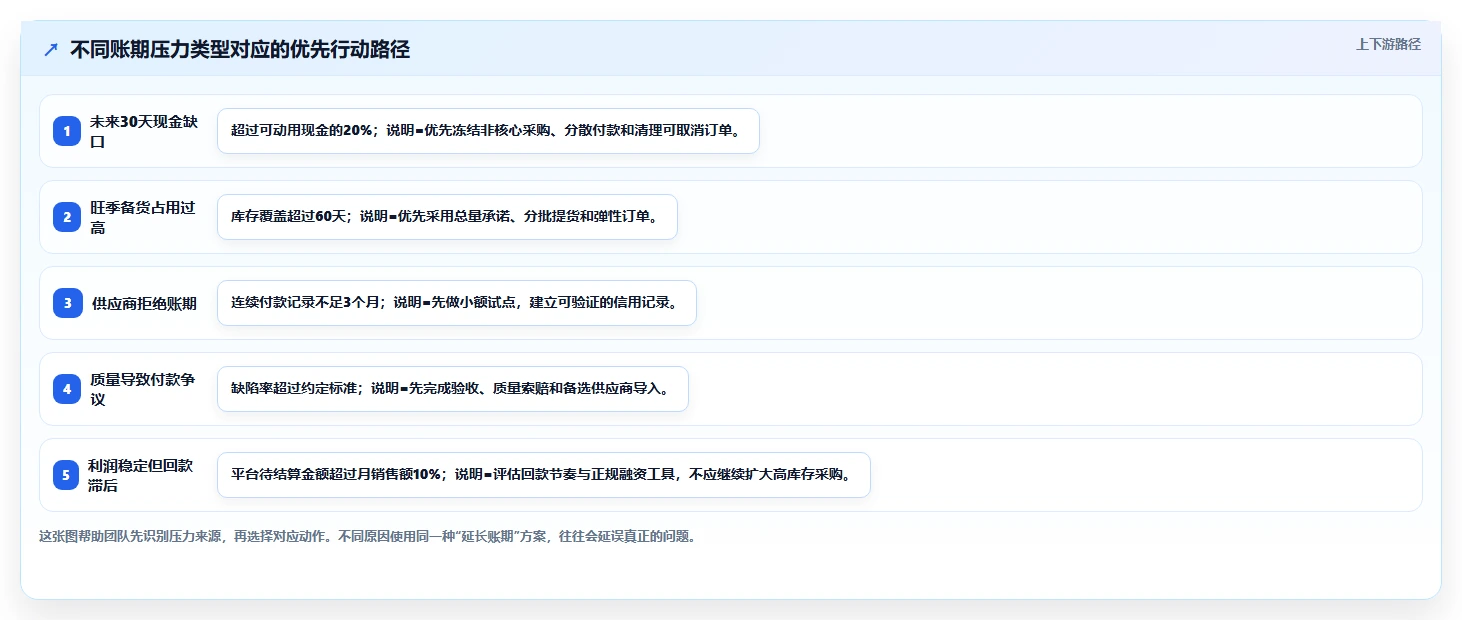Click step number badge 3
This screenshot has width=1462, height=620.
[x=67, y=303]
